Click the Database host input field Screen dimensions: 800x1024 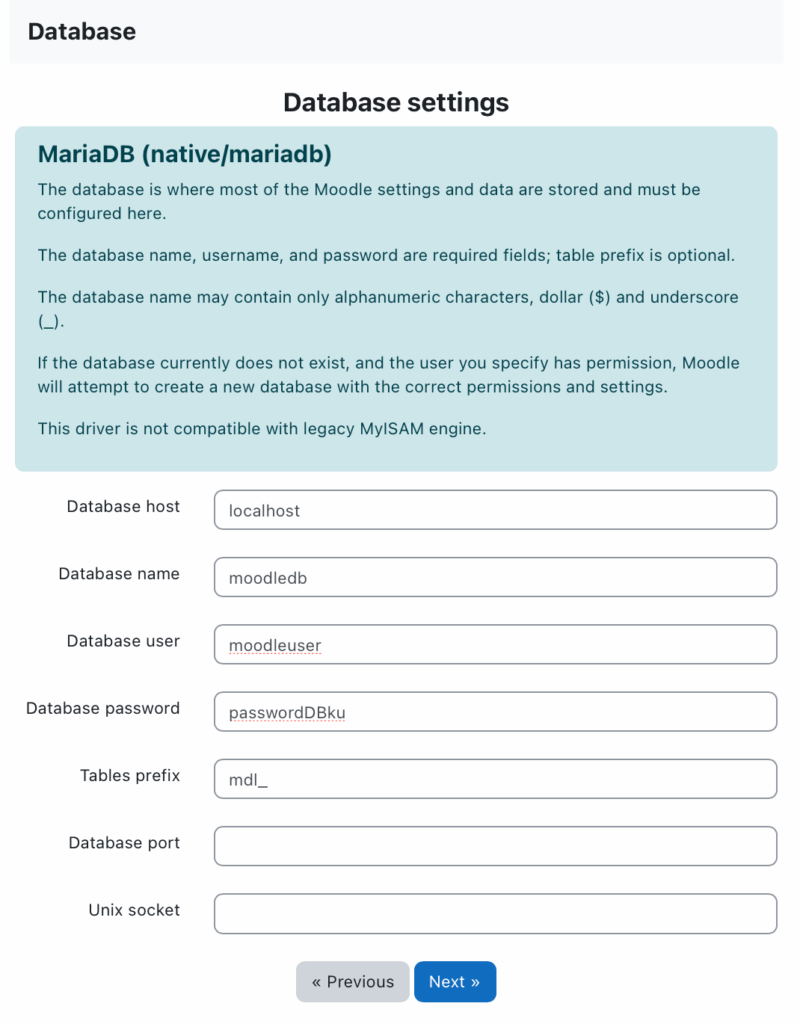[x=495, y=510]
